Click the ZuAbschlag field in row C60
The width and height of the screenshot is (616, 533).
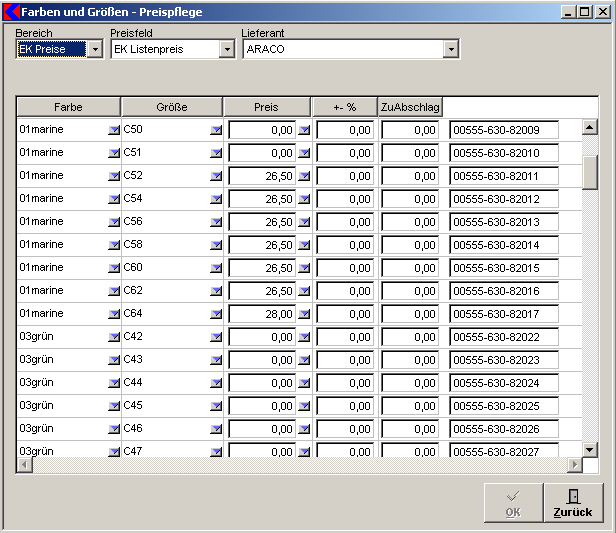[410, 268]
